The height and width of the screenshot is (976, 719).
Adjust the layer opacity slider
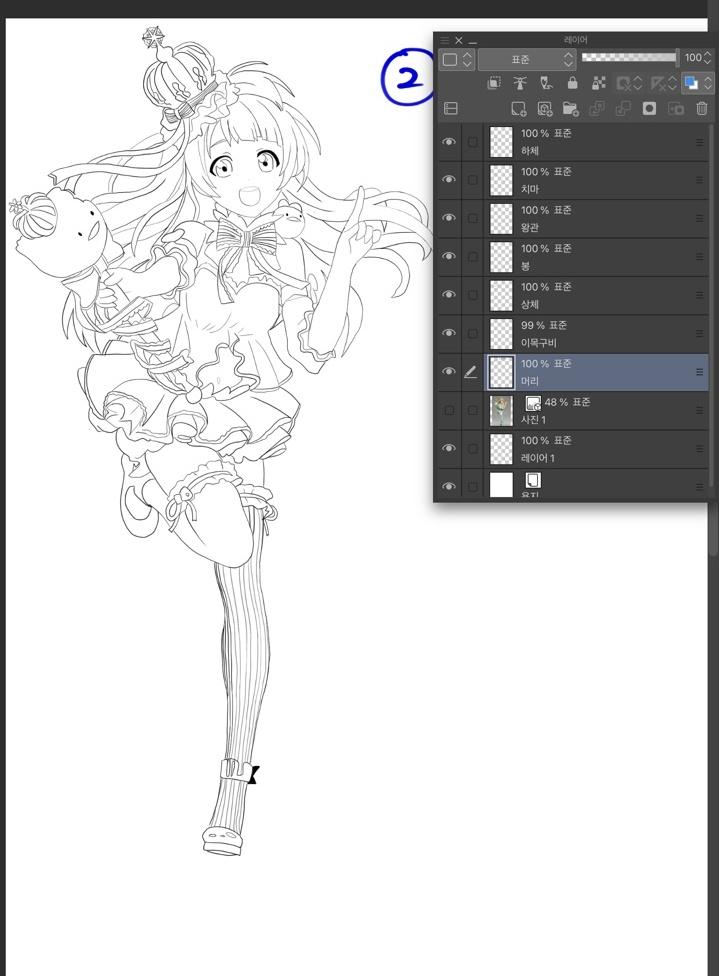pos(629,58)
